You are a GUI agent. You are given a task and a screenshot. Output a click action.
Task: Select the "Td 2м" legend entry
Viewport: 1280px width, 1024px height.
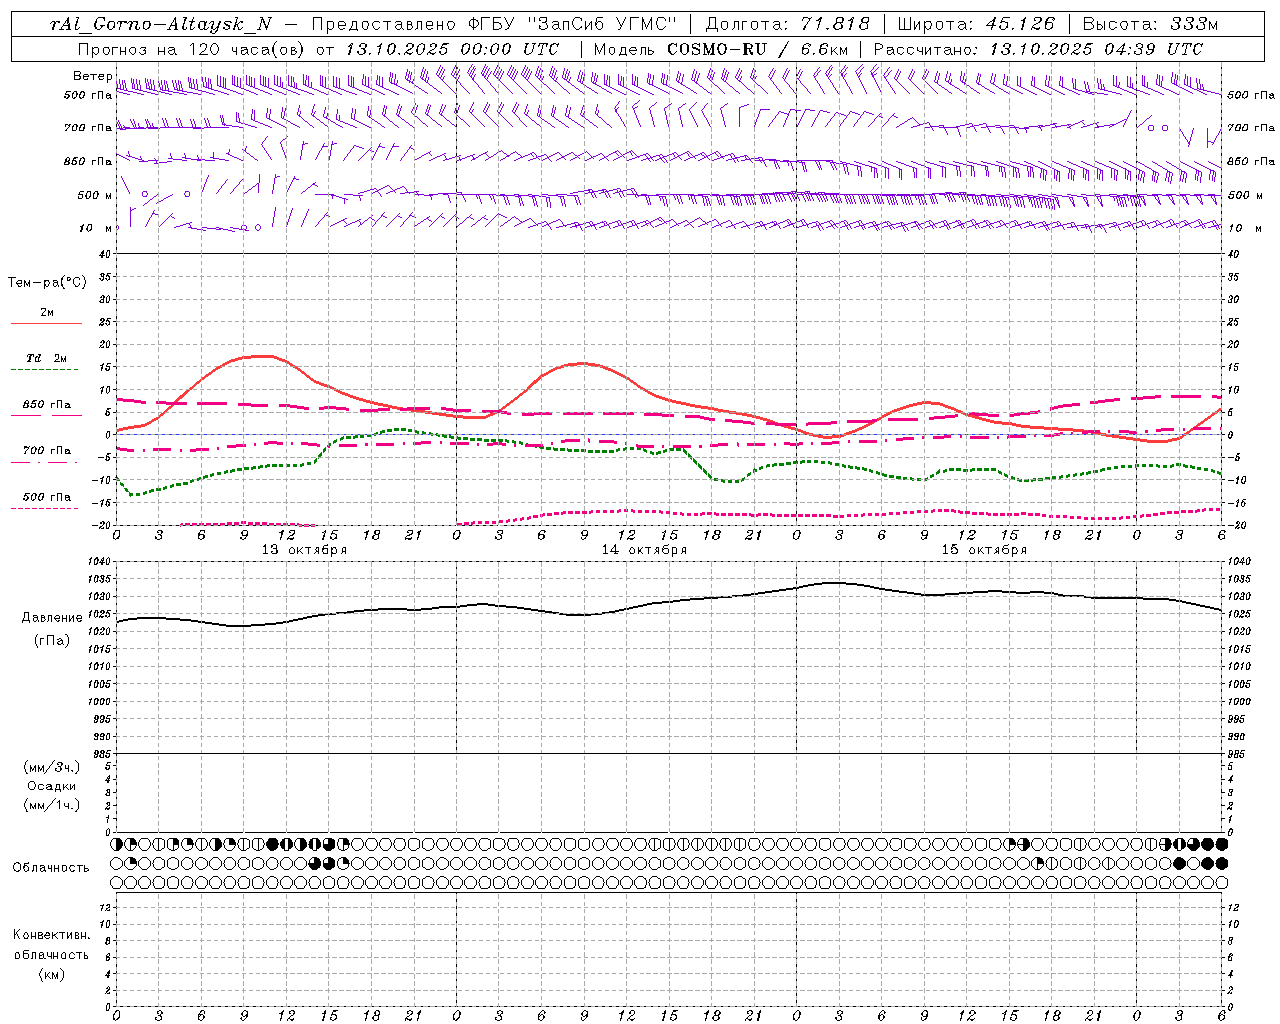(47, 358)
